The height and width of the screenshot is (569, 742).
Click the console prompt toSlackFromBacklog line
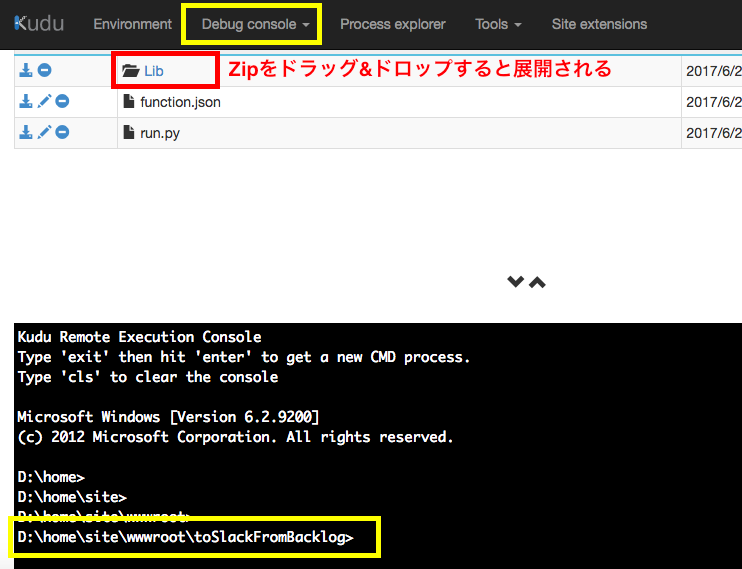click(x=186, y=537)
